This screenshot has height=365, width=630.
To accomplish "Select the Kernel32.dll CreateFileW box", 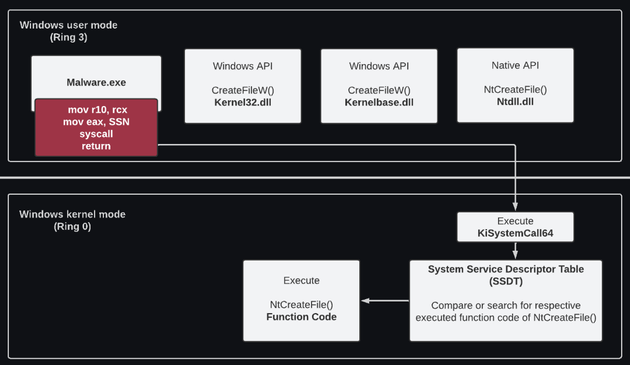I will 243,86.
